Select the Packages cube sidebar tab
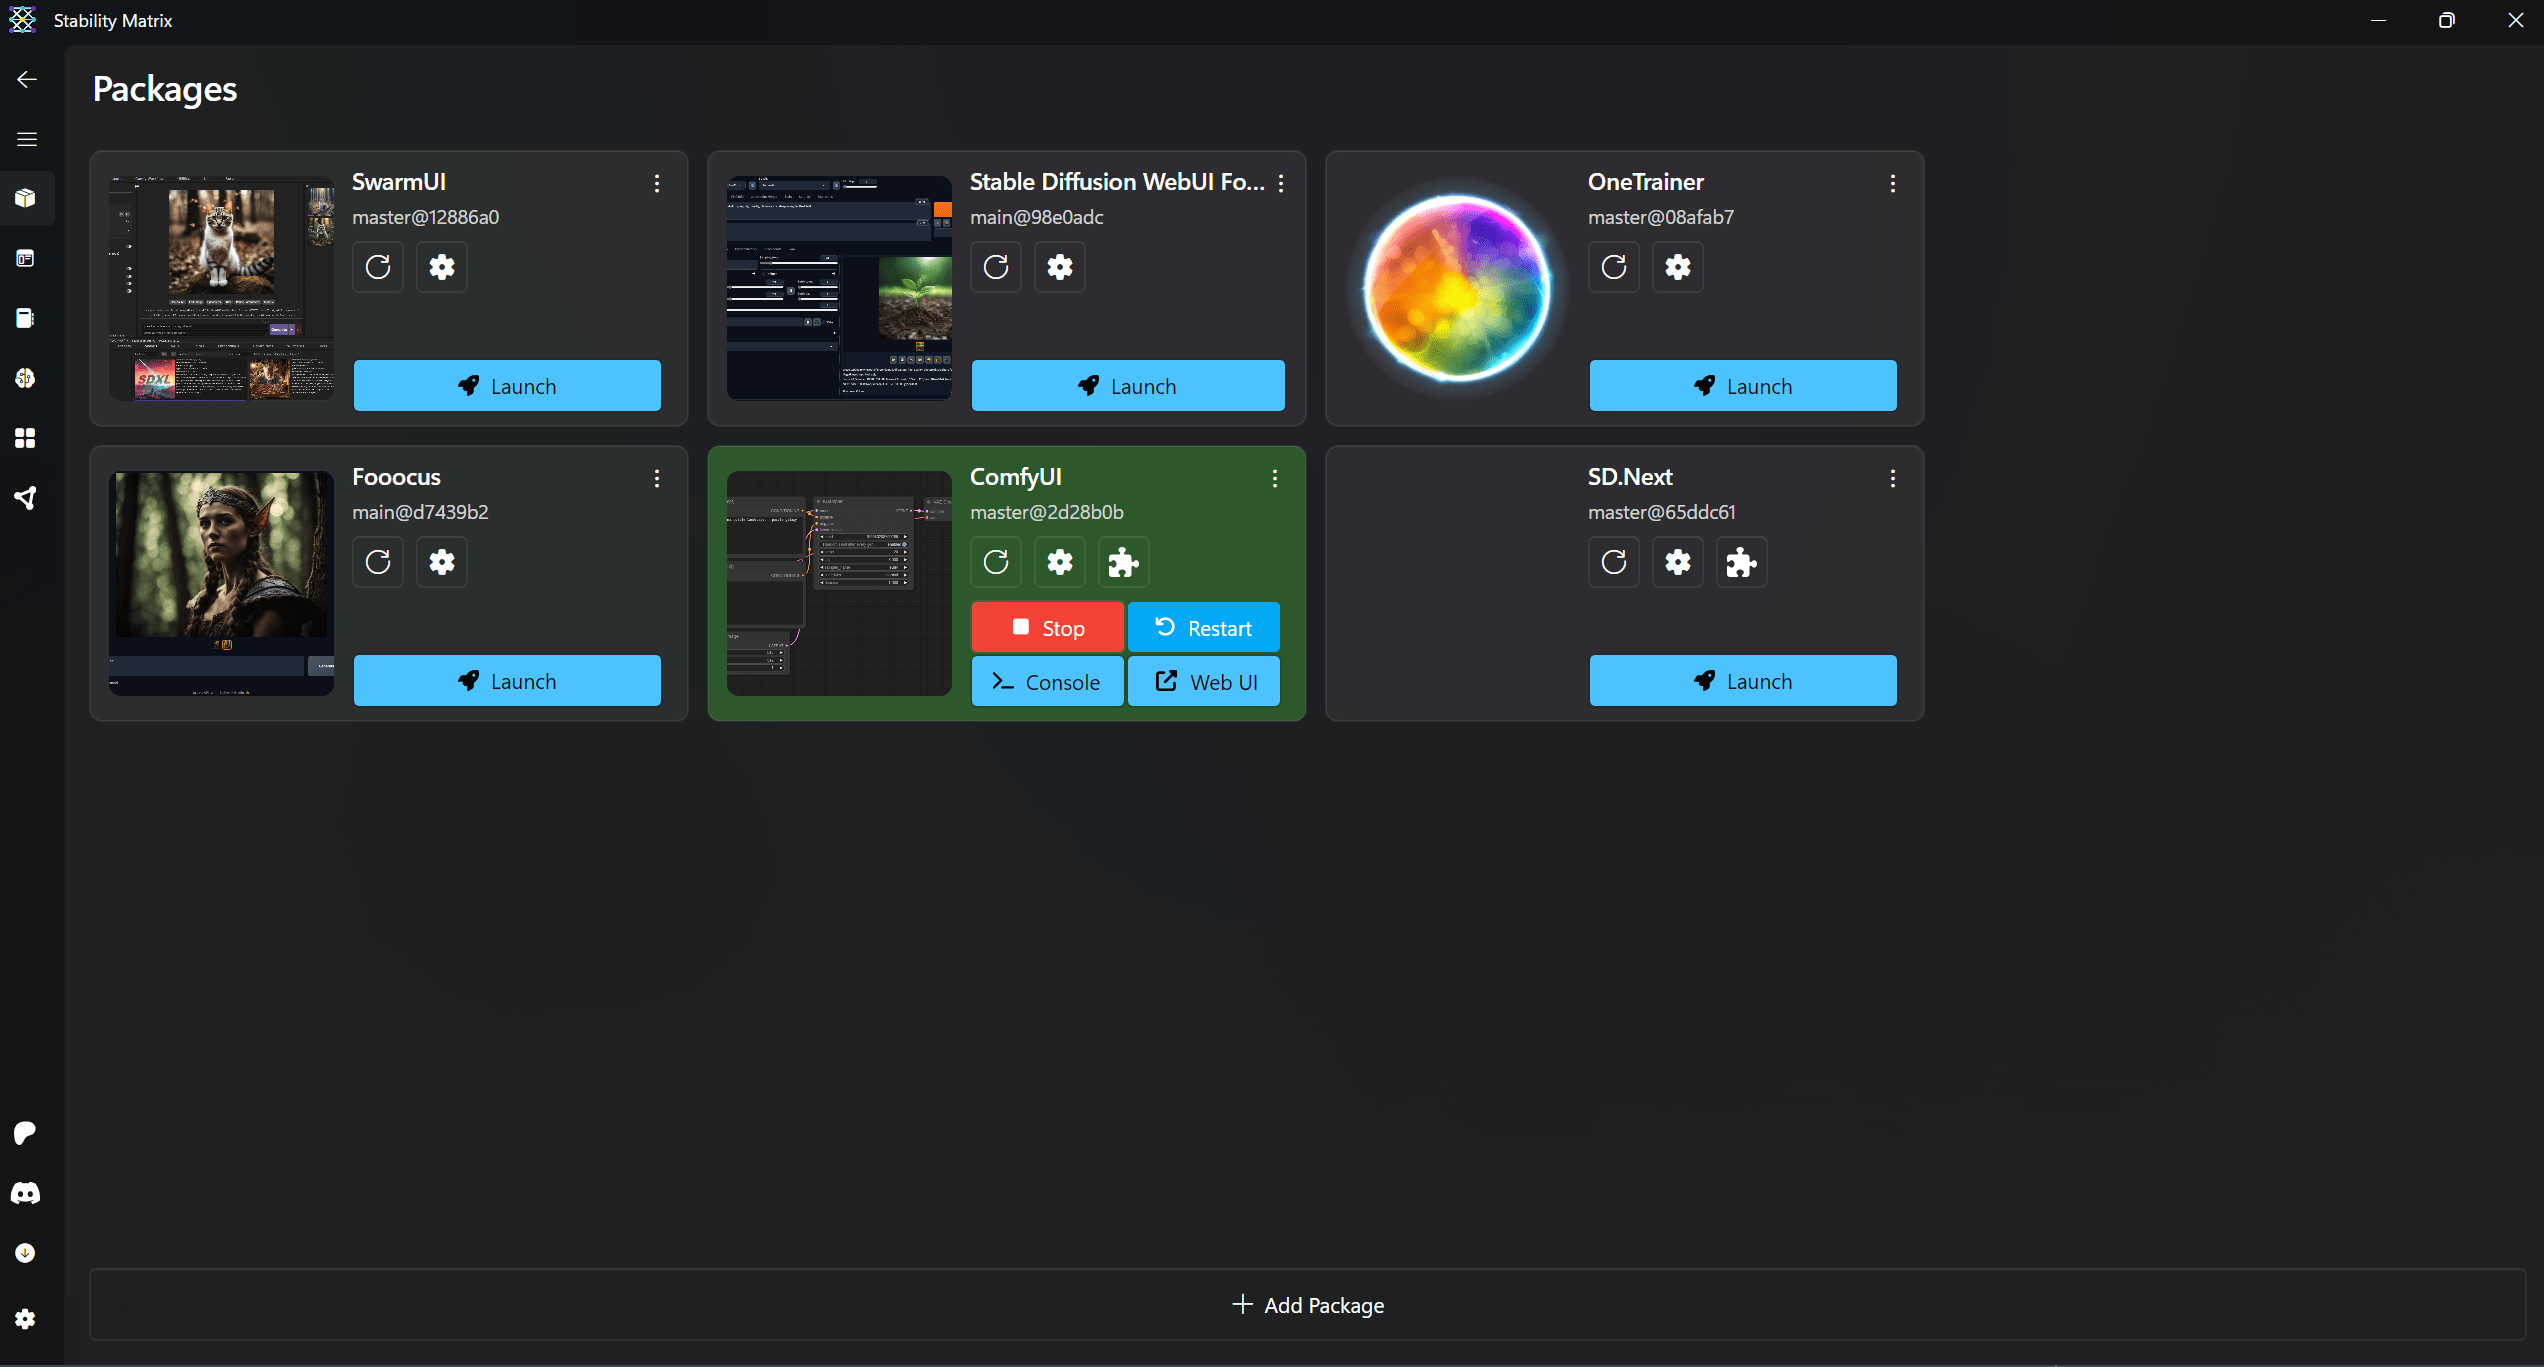Image resolution: width=2544 pixels, height=1367 pixels. coord(26,198)
